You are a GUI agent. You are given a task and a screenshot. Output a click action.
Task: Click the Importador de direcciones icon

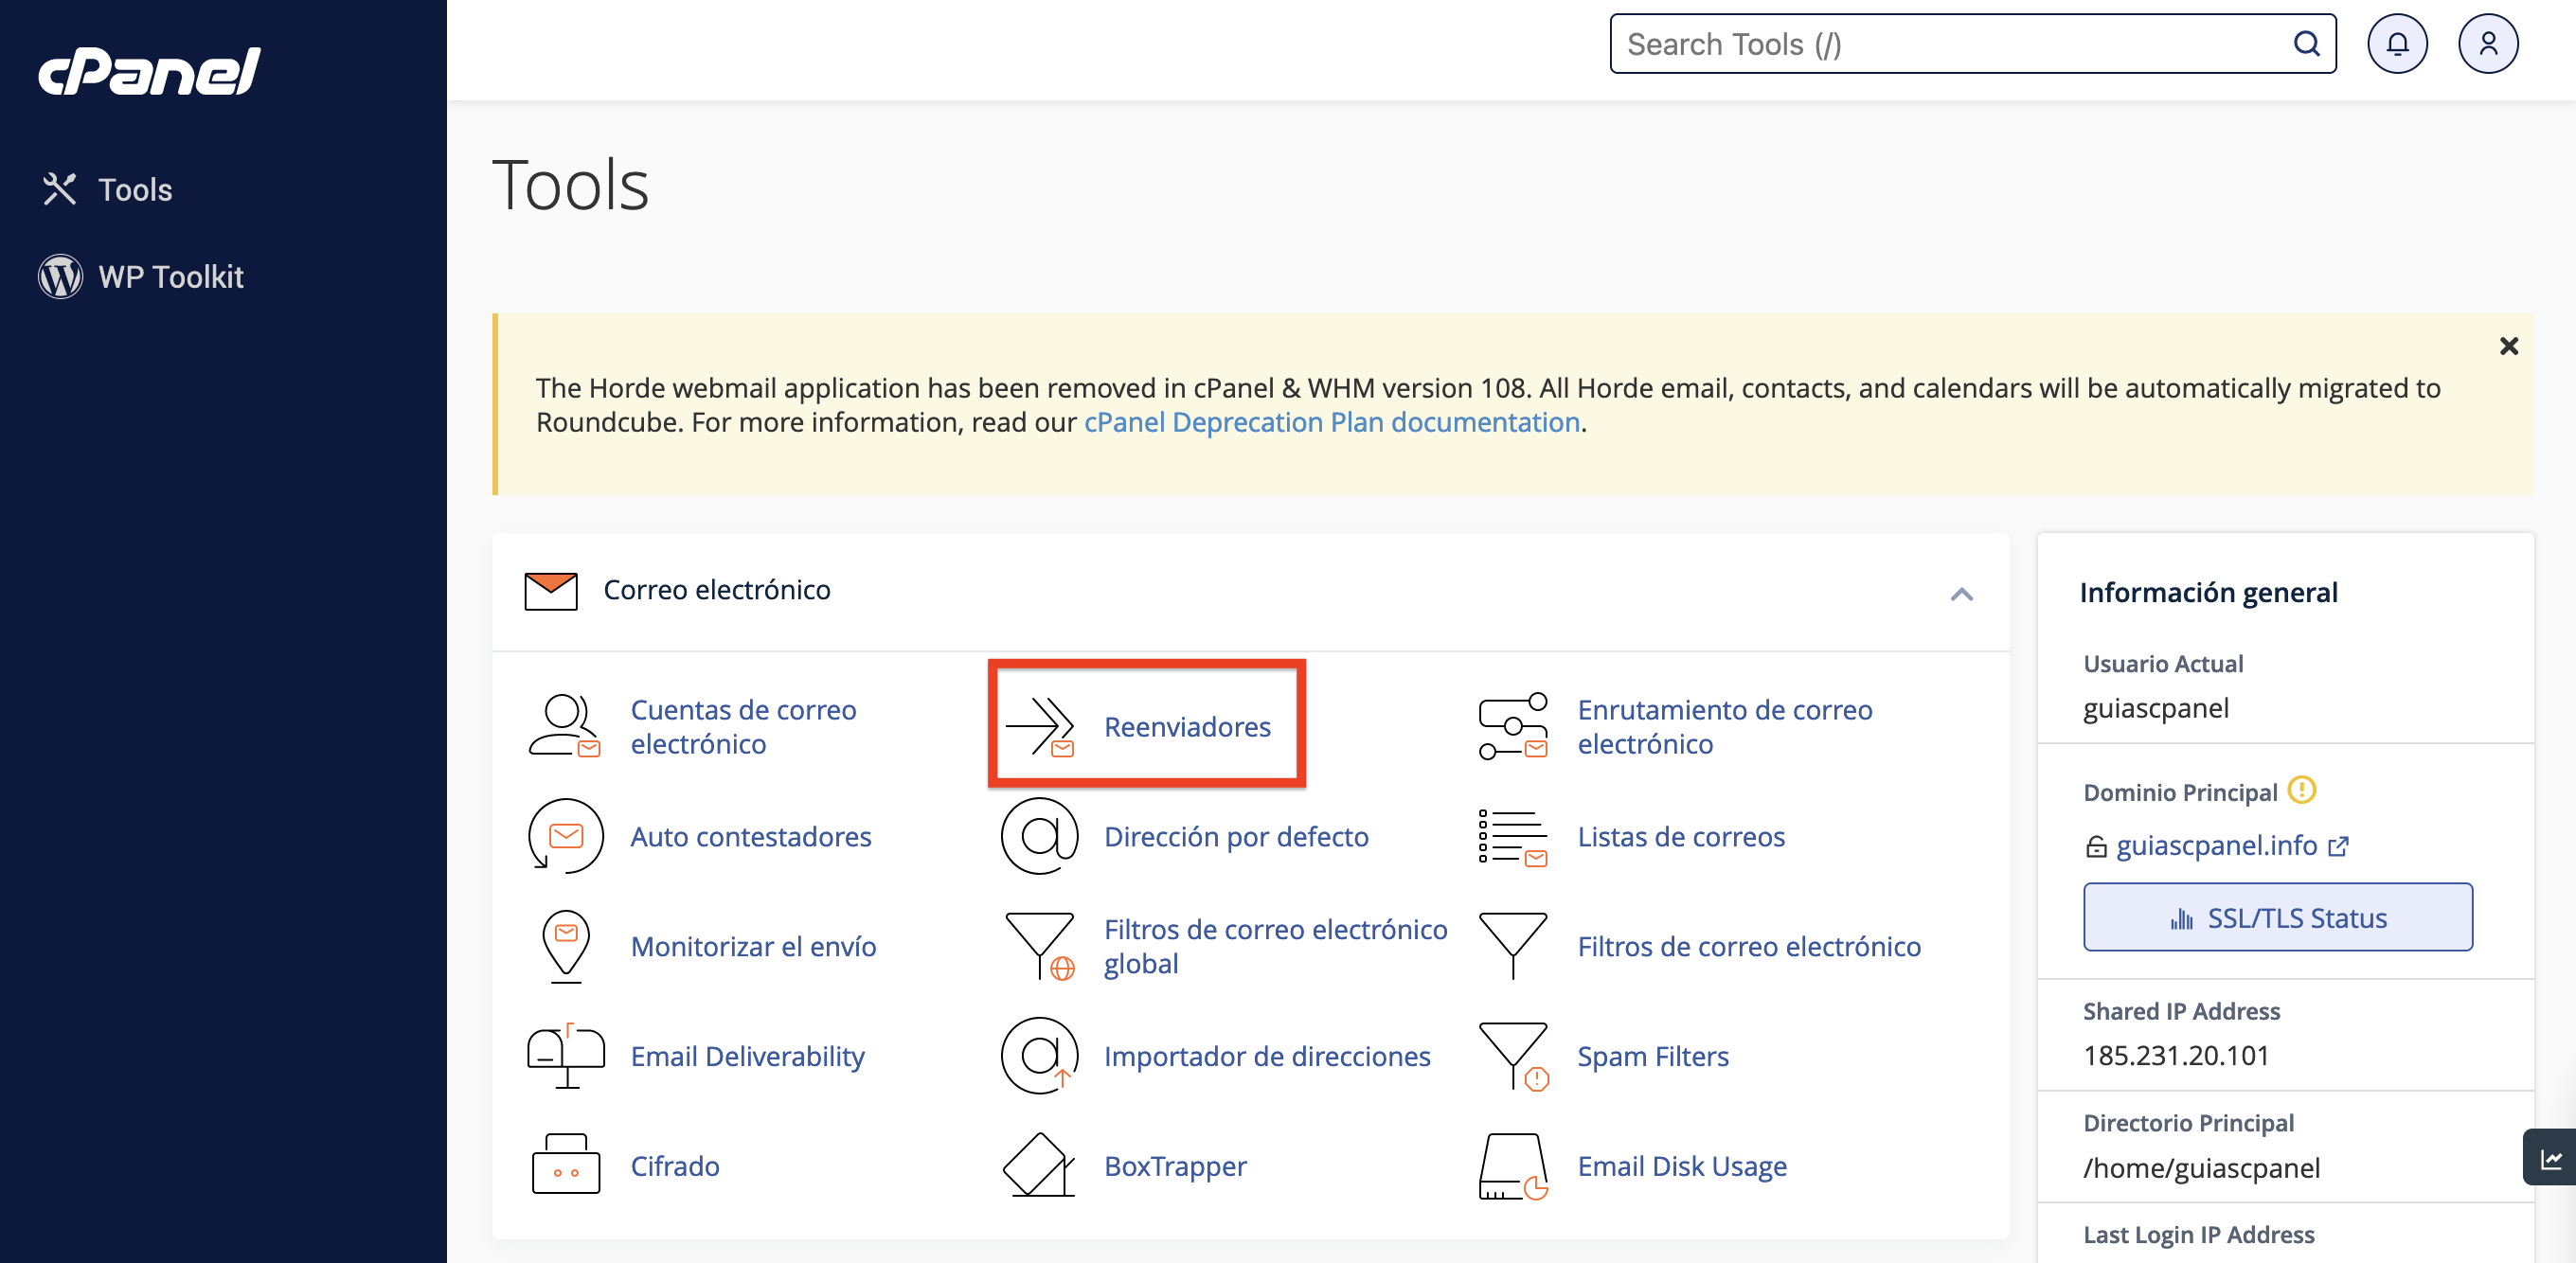tap(1039, 1056)
